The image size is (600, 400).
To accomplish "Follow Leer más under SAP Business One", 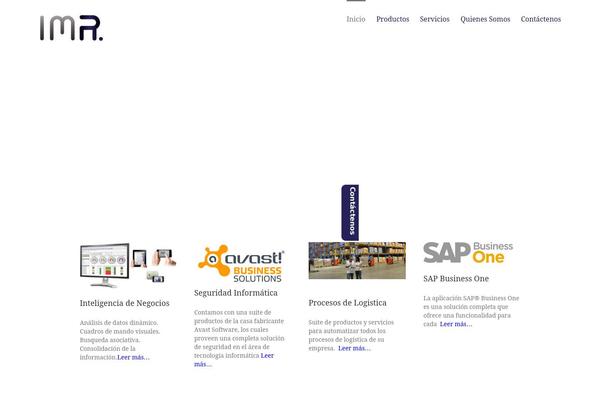I will (456, 324).
